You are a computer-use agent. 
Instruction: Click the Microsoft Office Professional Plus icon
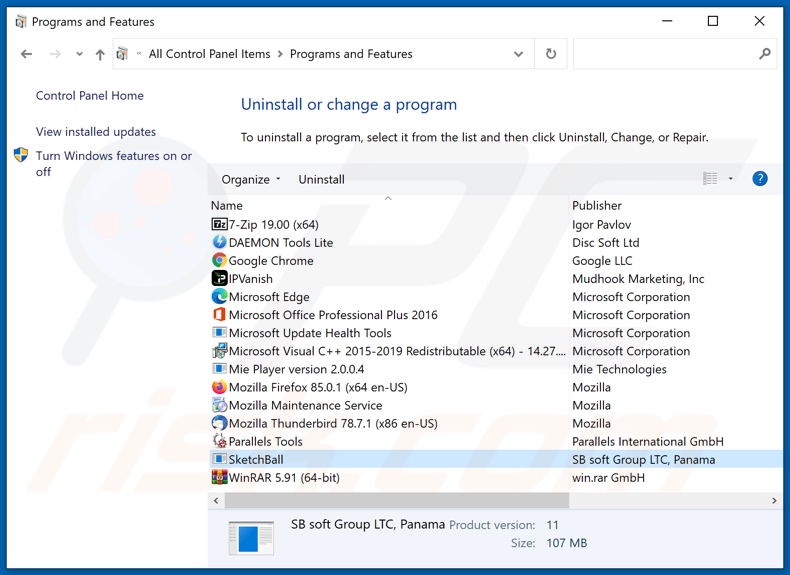click(x=219, y=315)
